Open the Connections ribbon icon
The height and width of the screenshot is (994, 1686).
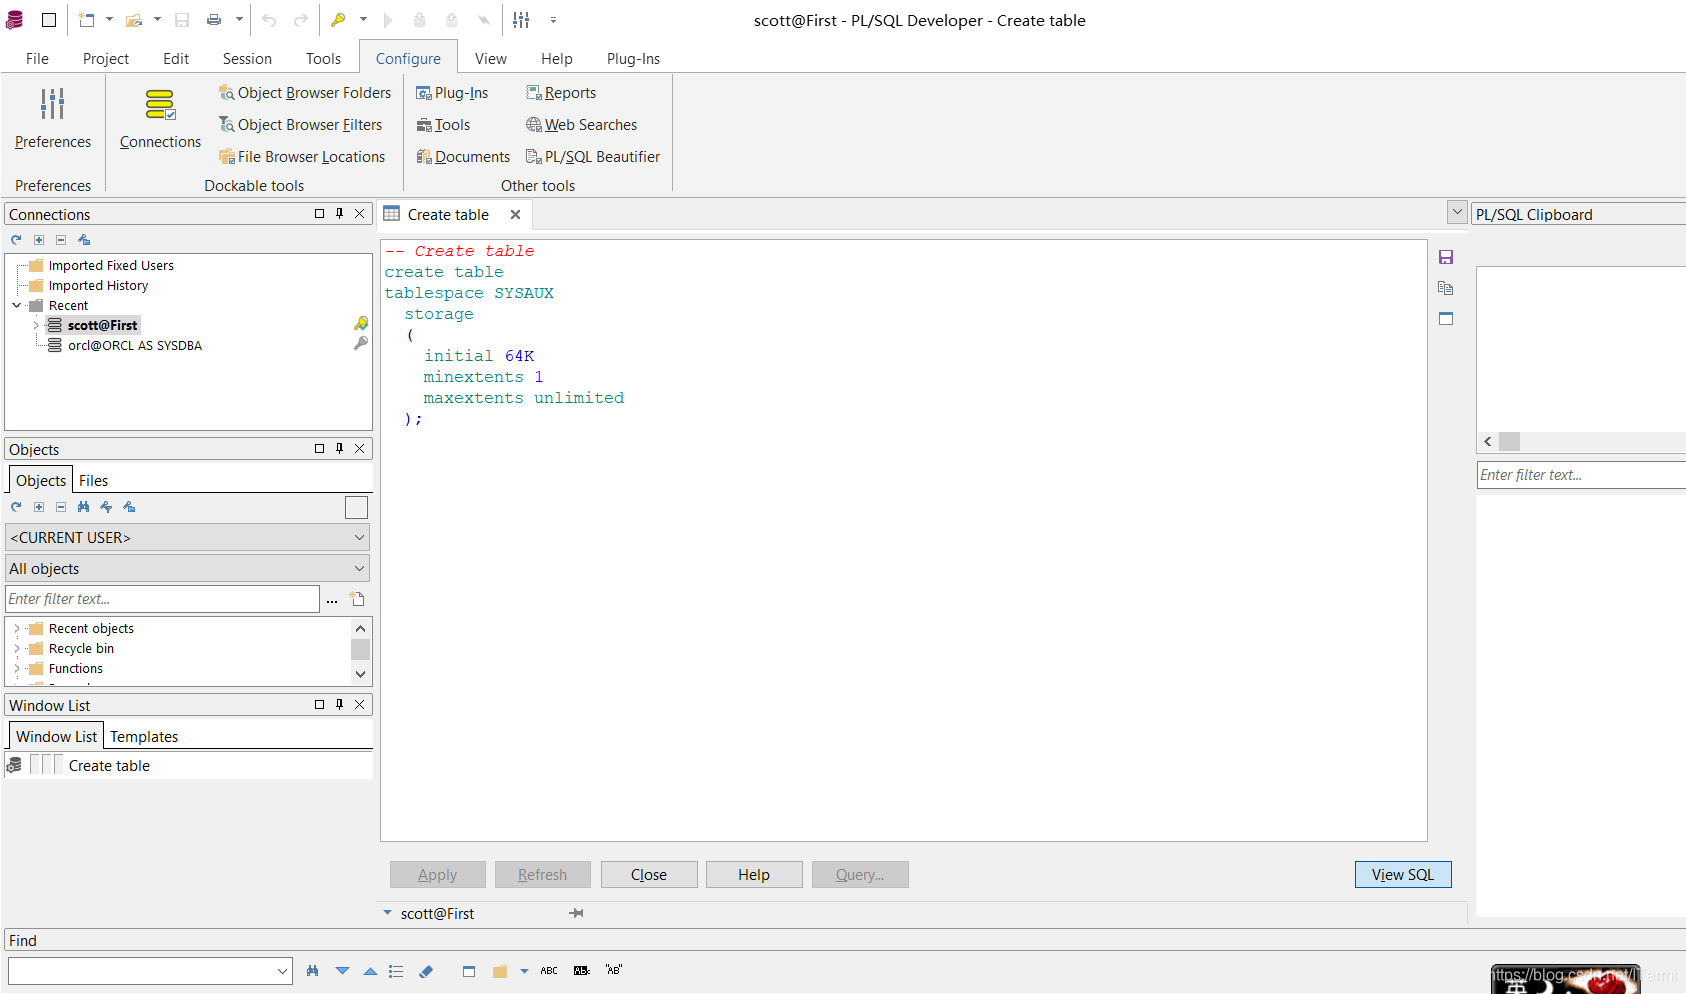160,104
